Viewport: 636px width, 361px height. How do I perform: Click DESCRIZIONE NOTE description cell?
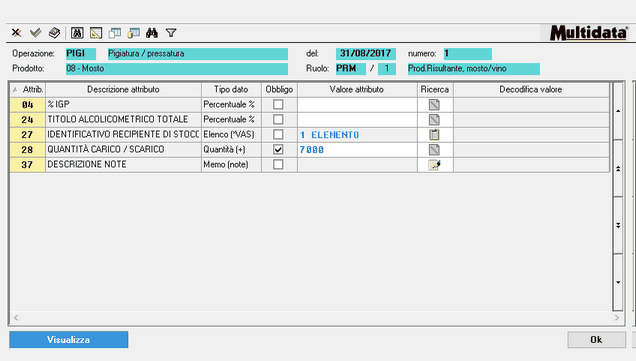coord(123,165)
